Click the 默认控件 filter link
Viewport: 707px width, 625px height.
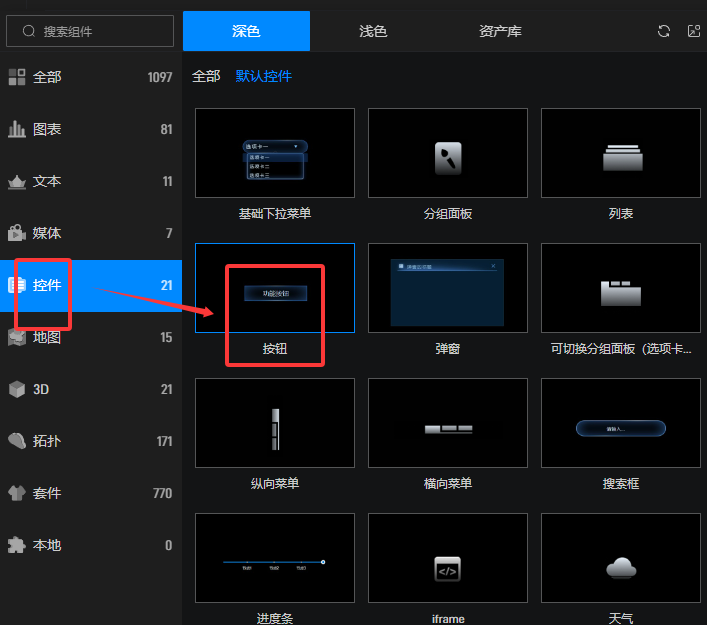[x=264, y=76]
